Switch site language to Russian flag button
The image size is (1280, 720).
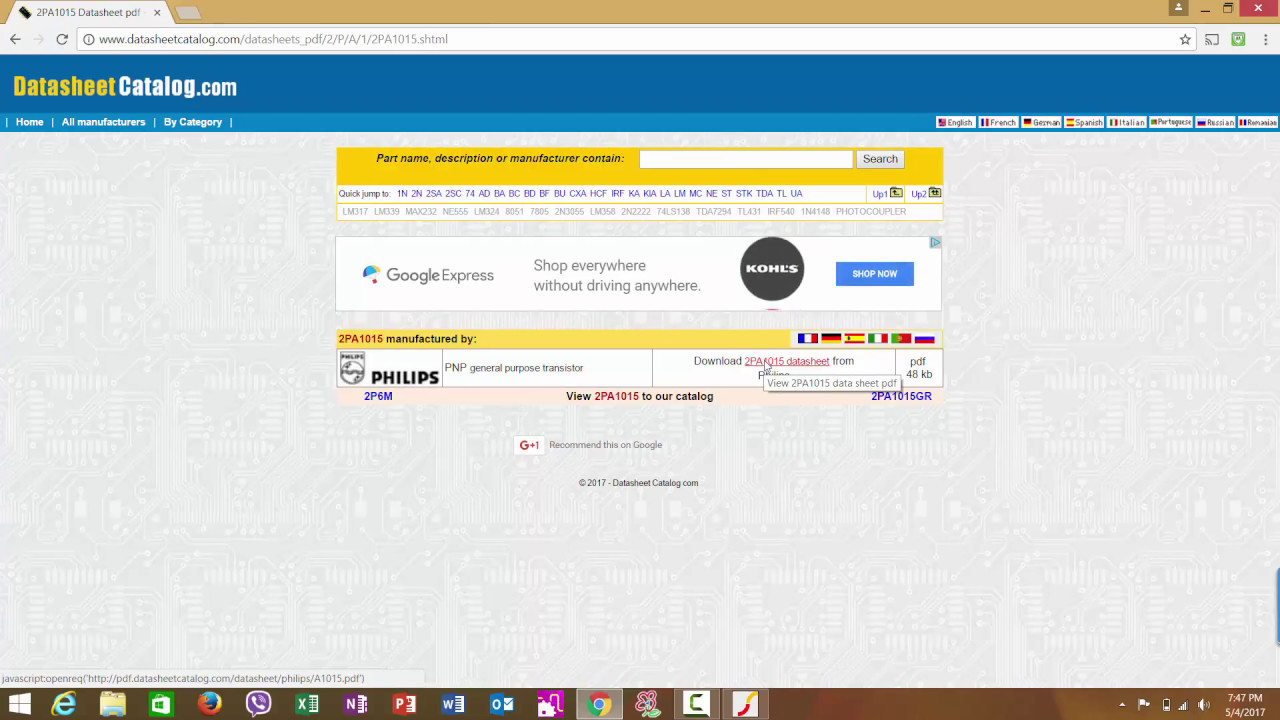point(1215,122)
